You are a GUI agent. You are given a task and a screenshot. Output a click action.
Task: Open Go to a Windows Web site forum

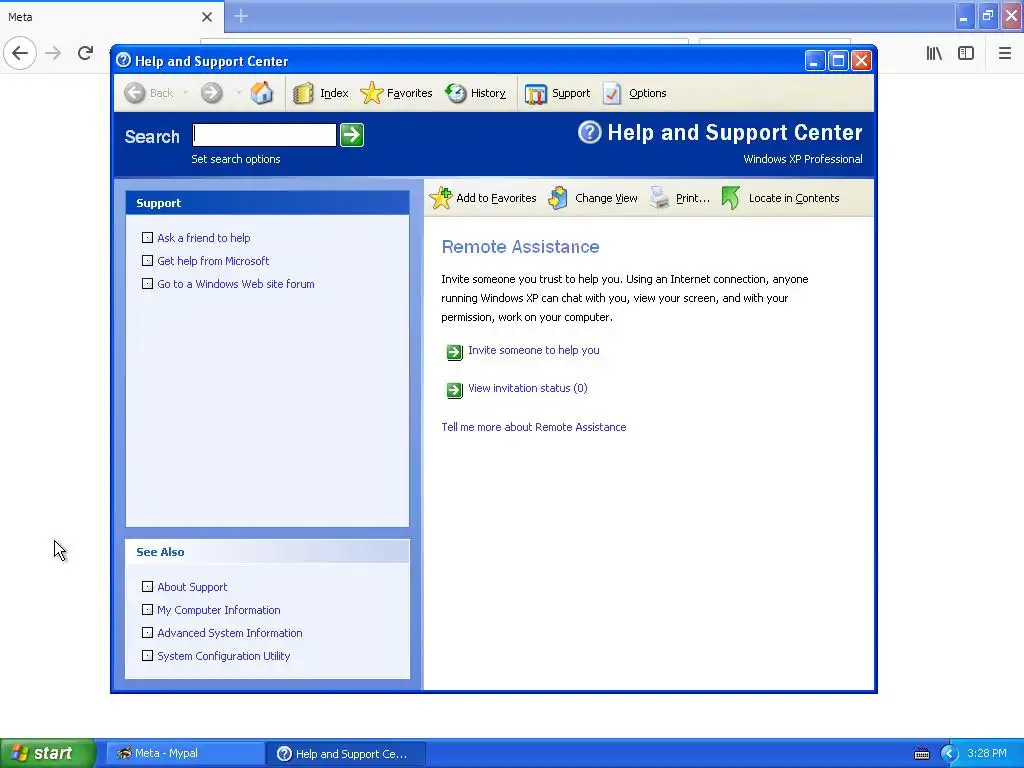tap(236, 284)
